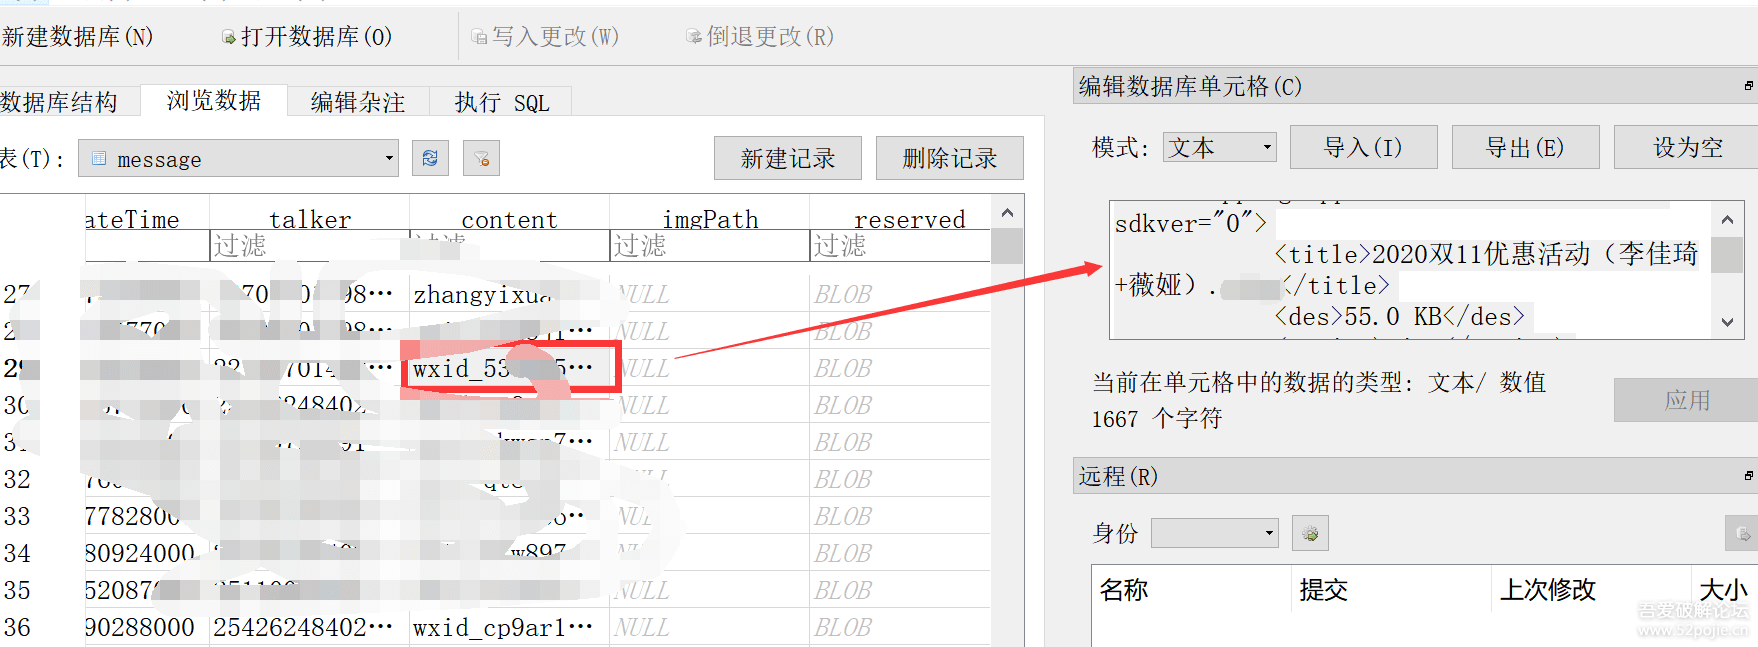Click Write Changes (写入更改) toolbar button
The height and width of the screenshot is (647, 1758).
[546, 37]
